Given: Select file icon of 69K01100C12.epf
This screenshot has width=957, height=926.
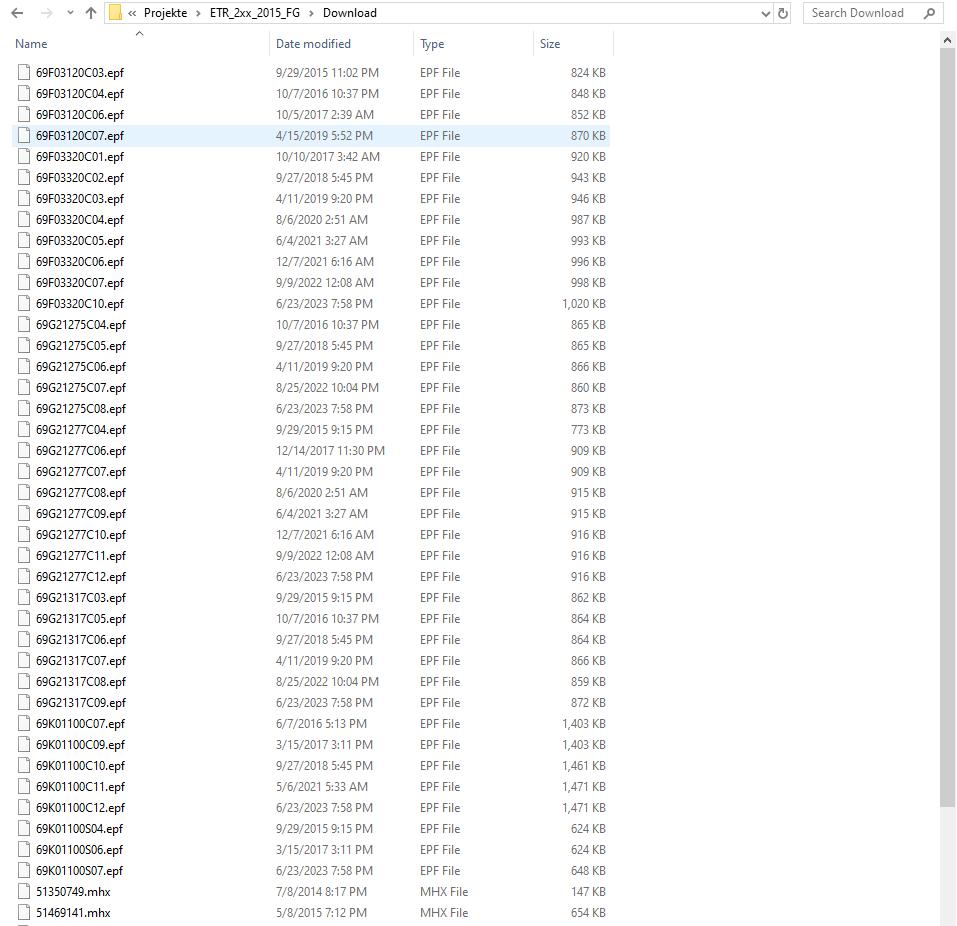Looking at the screenshot, I should pos(24,808).
